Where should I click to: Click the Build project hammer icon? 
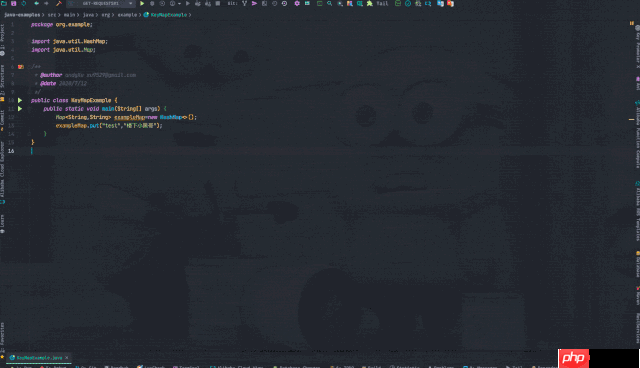pyautogui.click(x=58, y=4)
